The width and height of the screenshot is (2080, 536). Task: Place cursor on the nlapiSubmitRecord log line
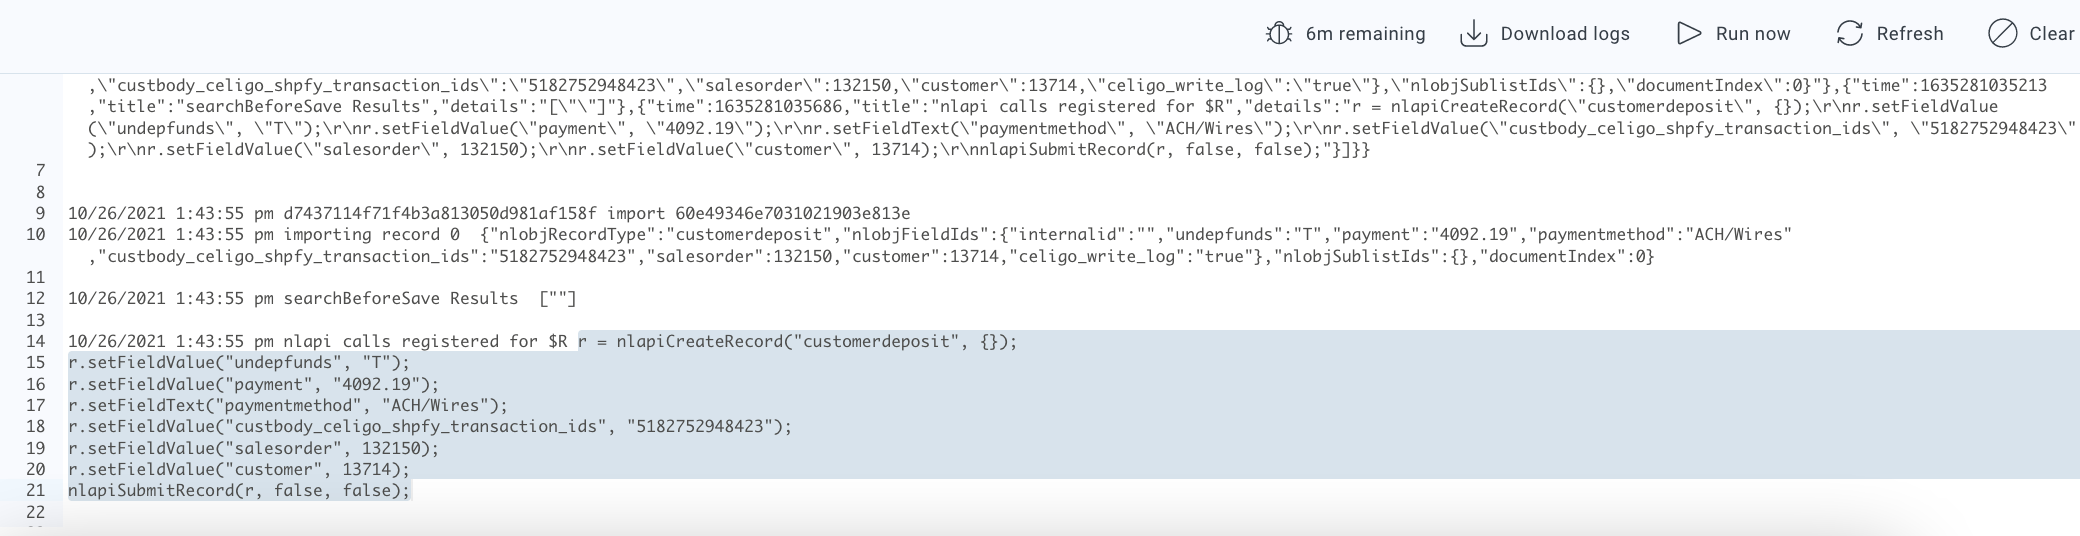239,490
